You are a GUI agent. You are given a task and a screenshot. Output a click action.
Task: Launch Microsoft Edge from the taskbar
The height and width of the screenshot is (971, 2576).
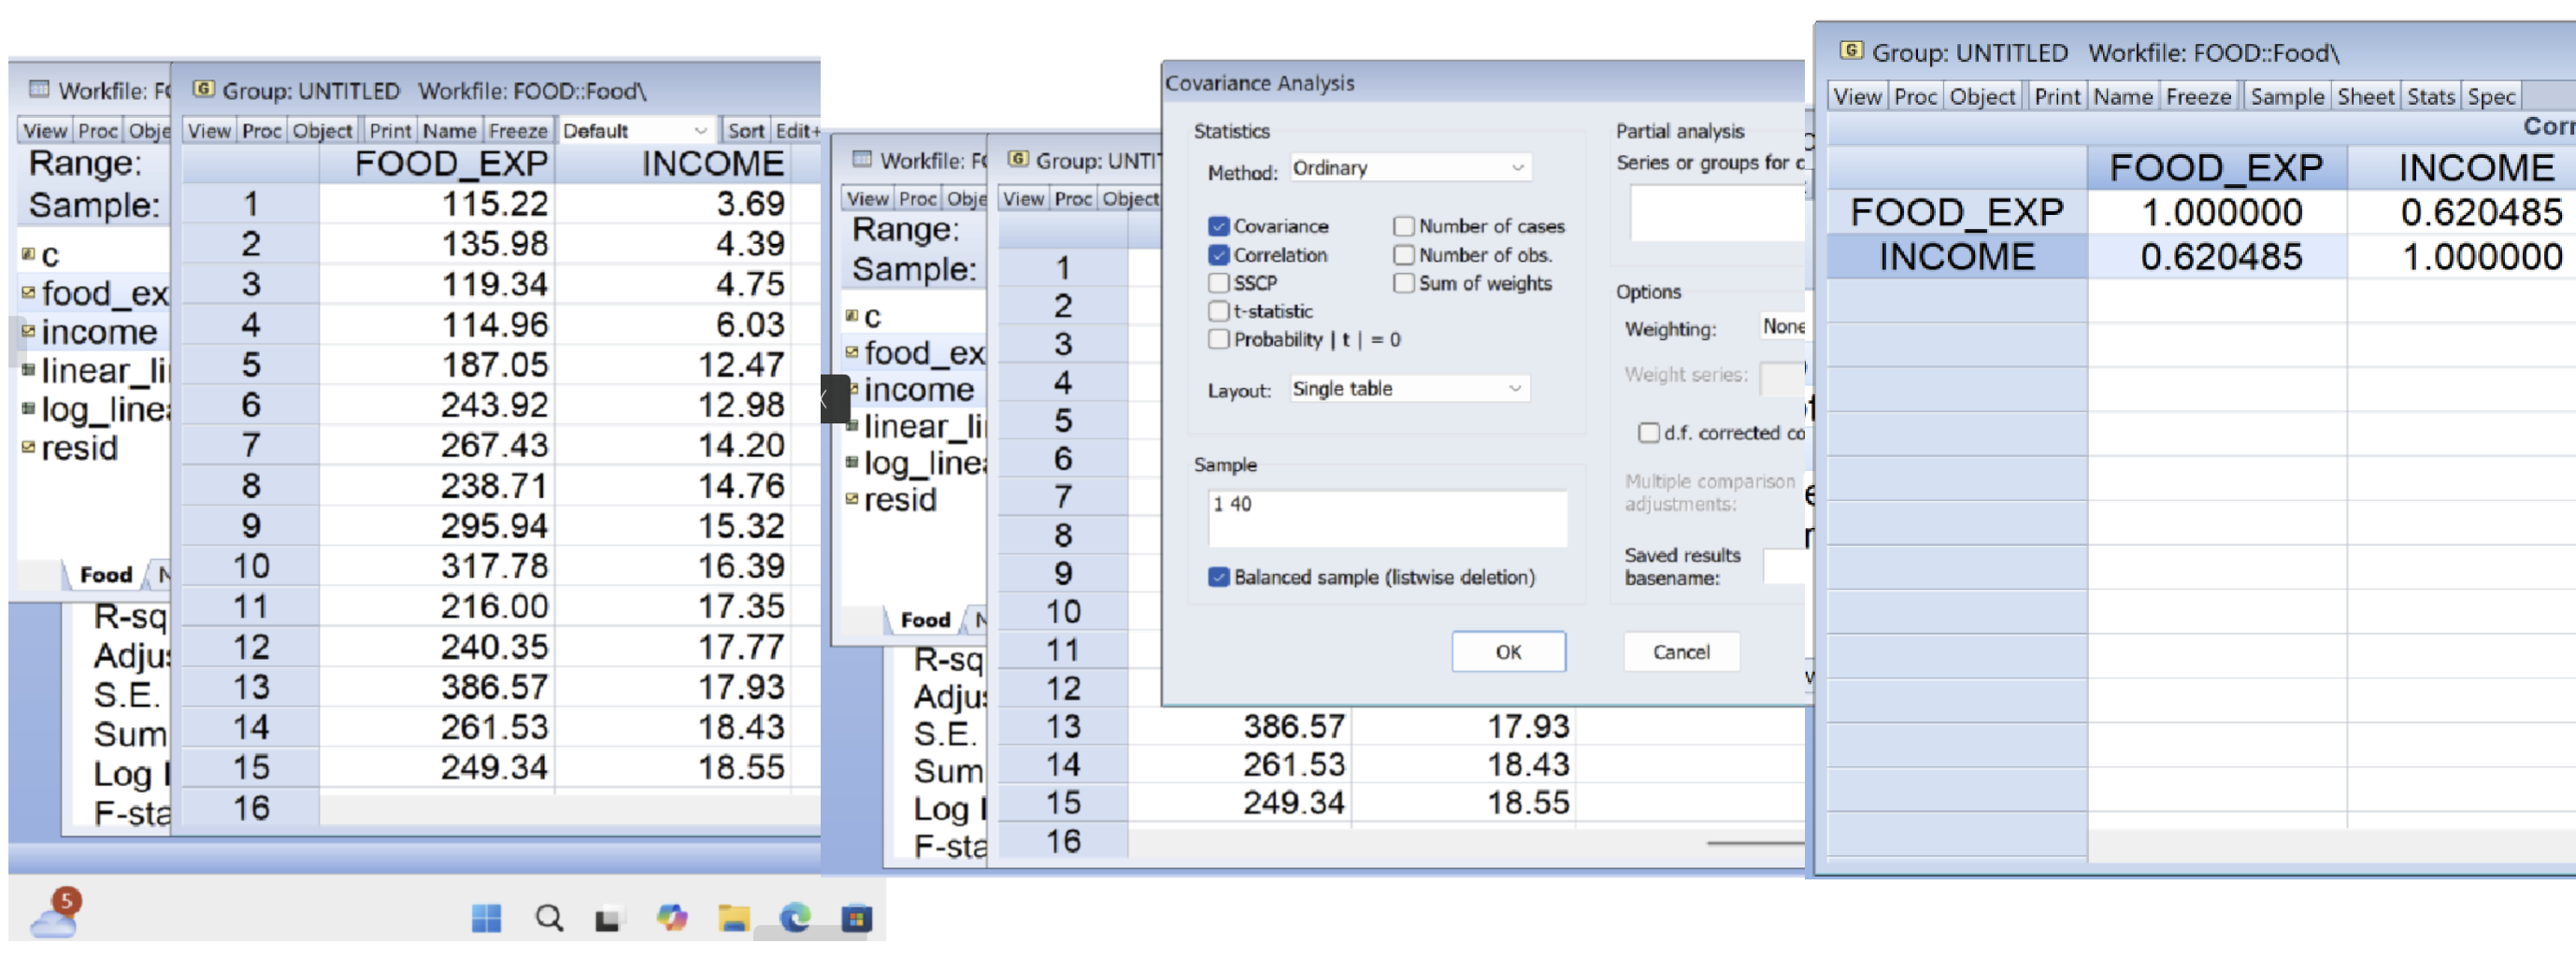(795, 917)
